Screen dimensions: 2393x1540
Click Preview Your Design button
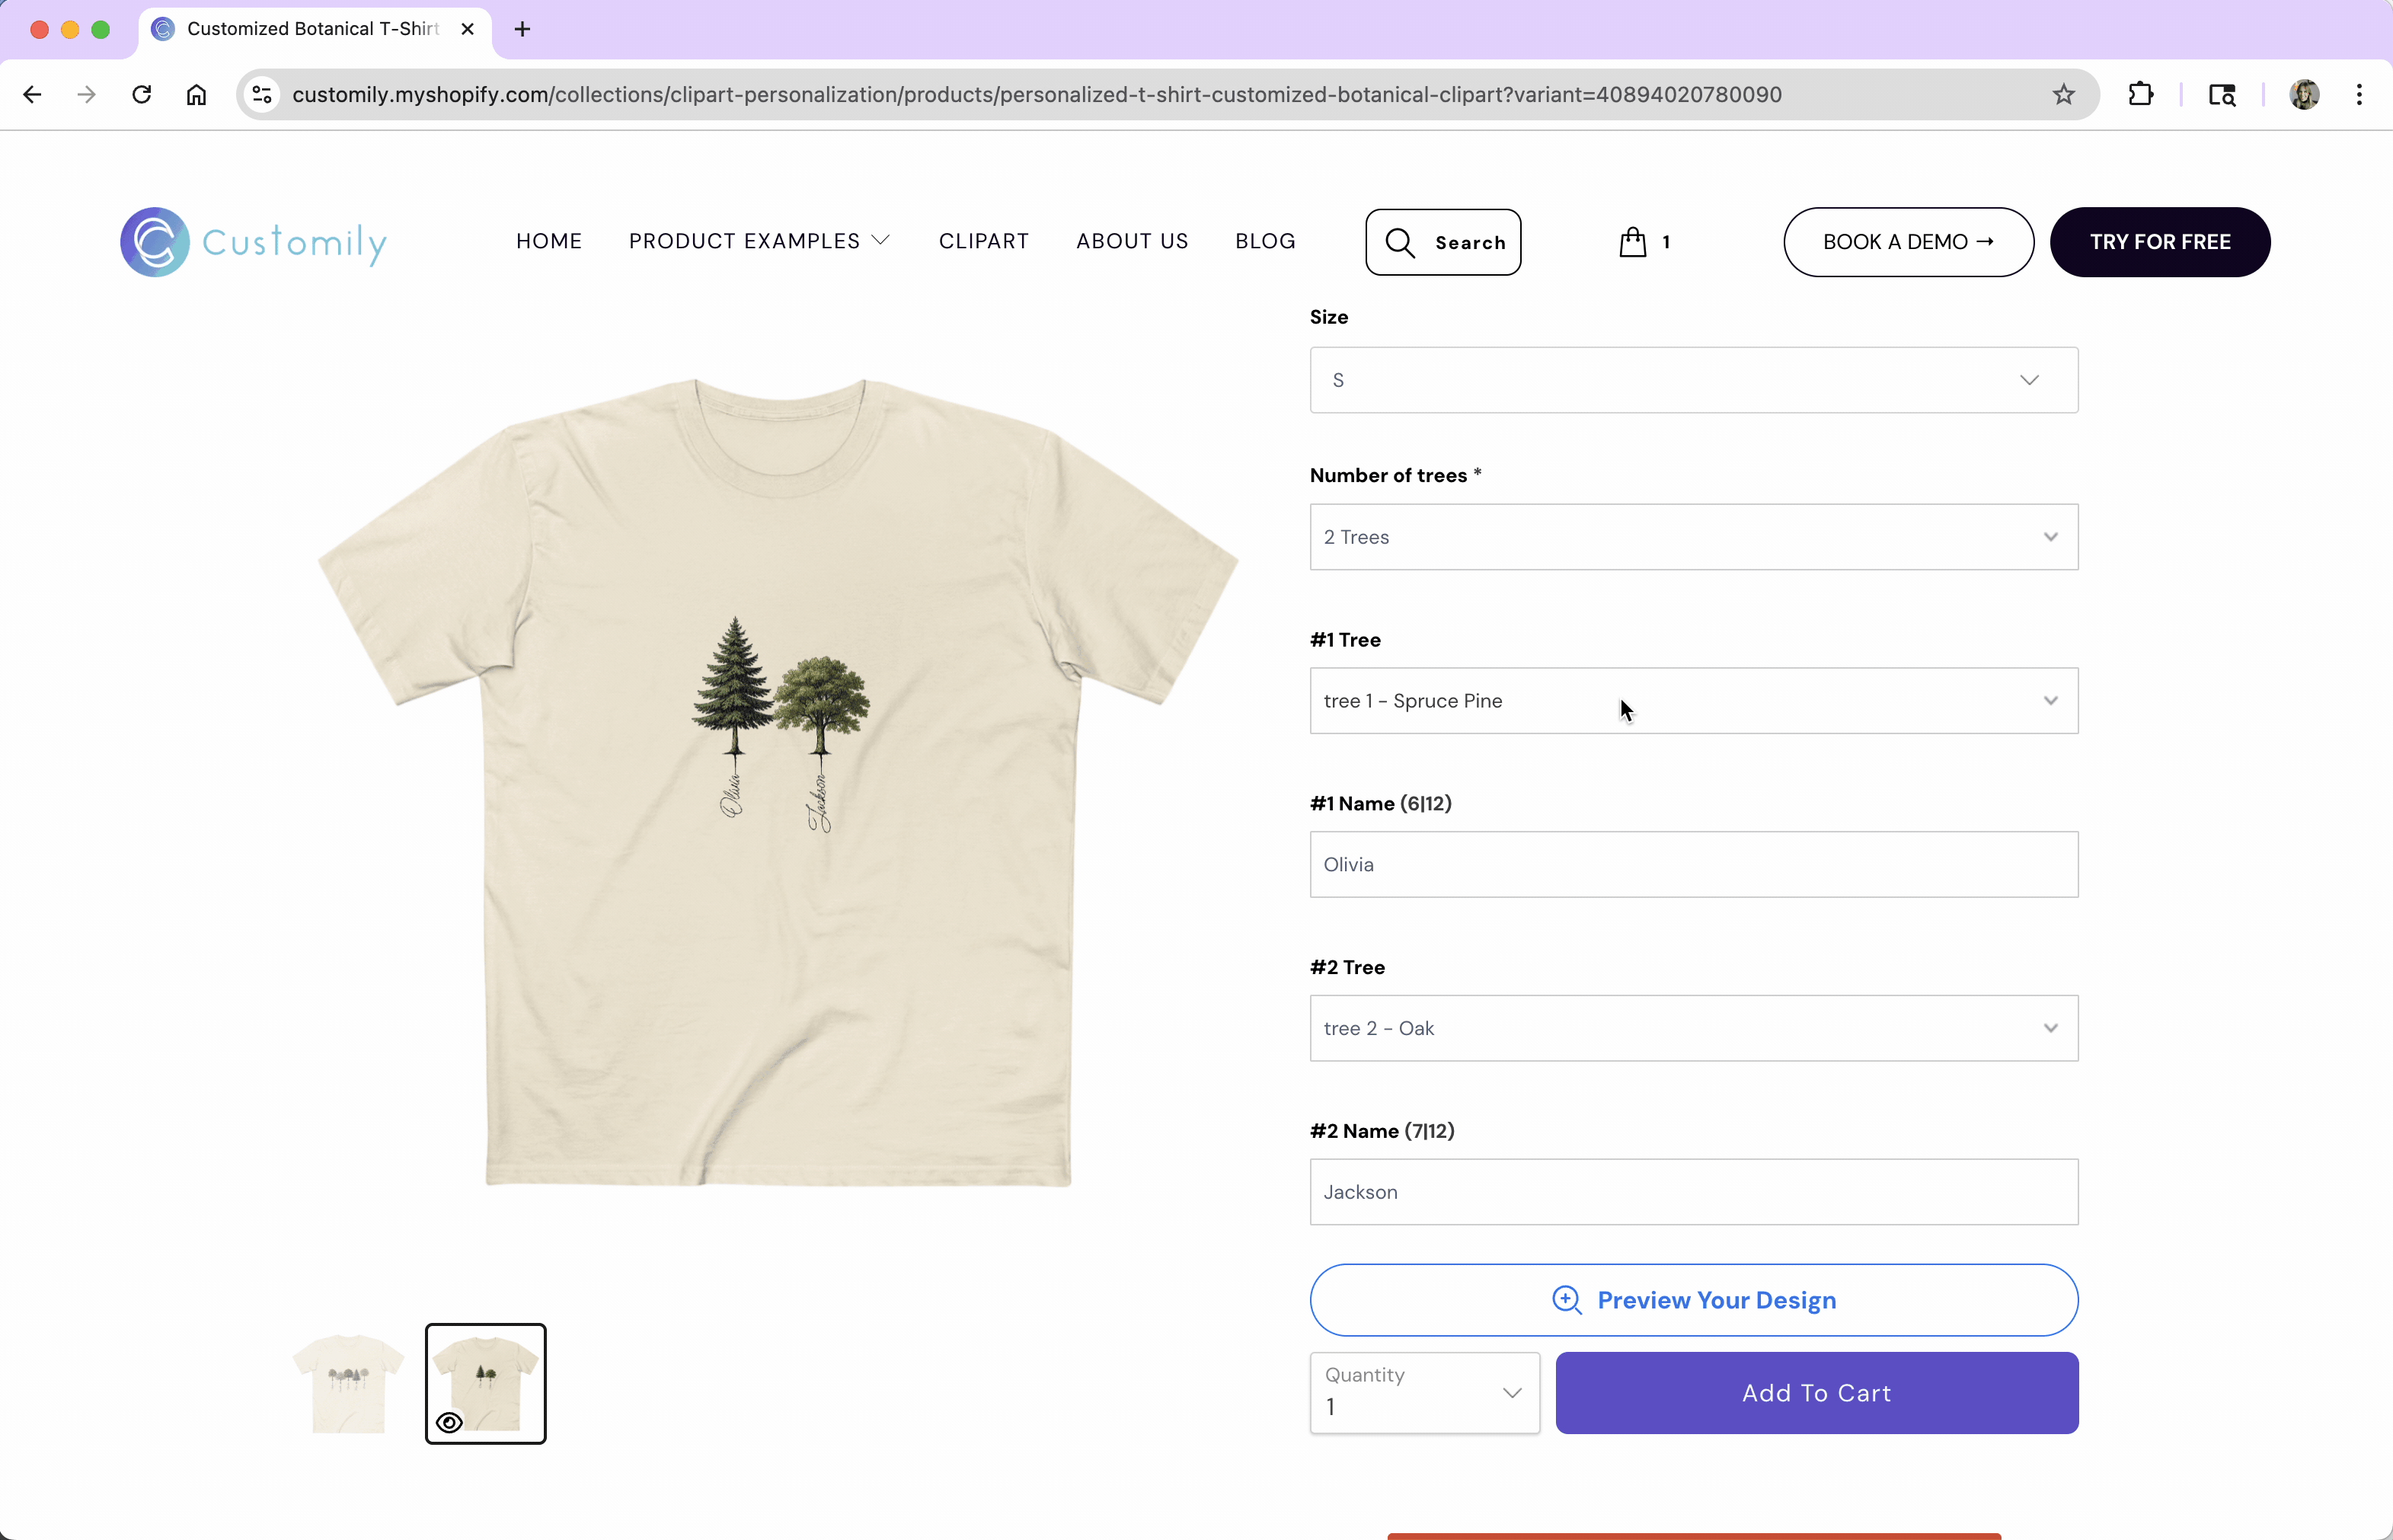(x=1693, y=1300)
